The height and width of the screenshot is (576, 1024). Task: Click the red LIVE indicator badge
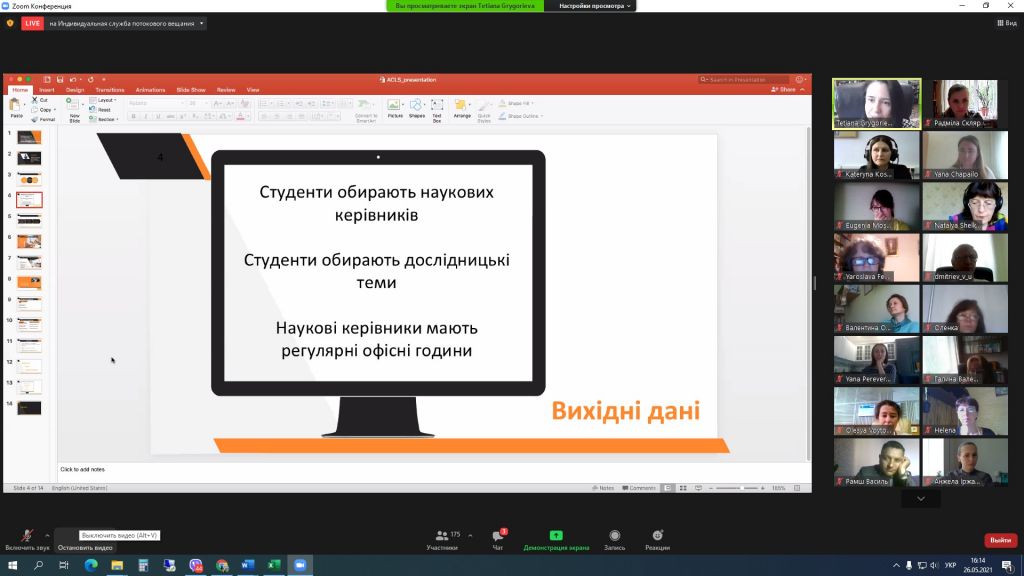point(32,24)
